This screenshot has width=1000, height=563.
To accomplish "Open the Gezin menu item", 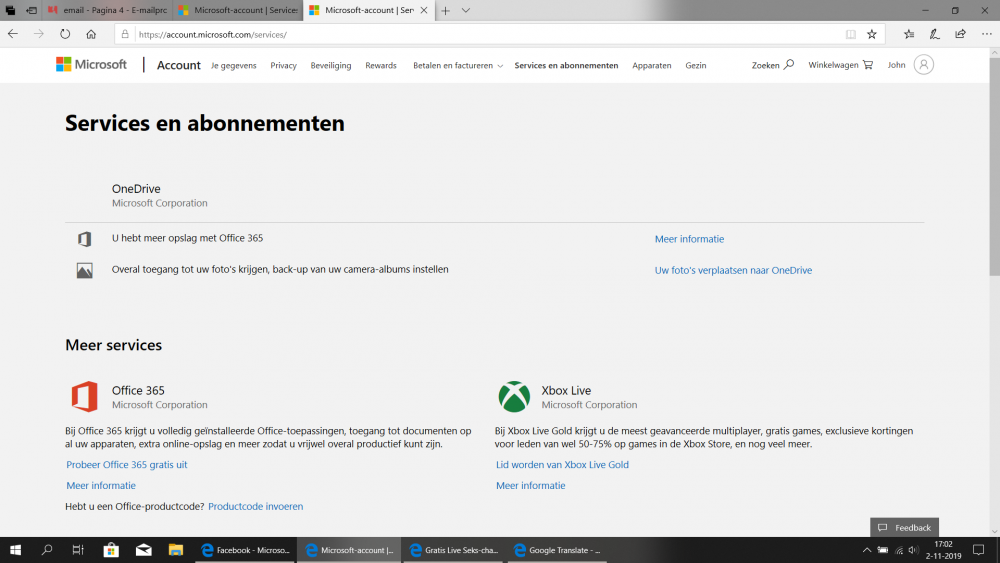I will pyautogui.click(x=696, y=66).
